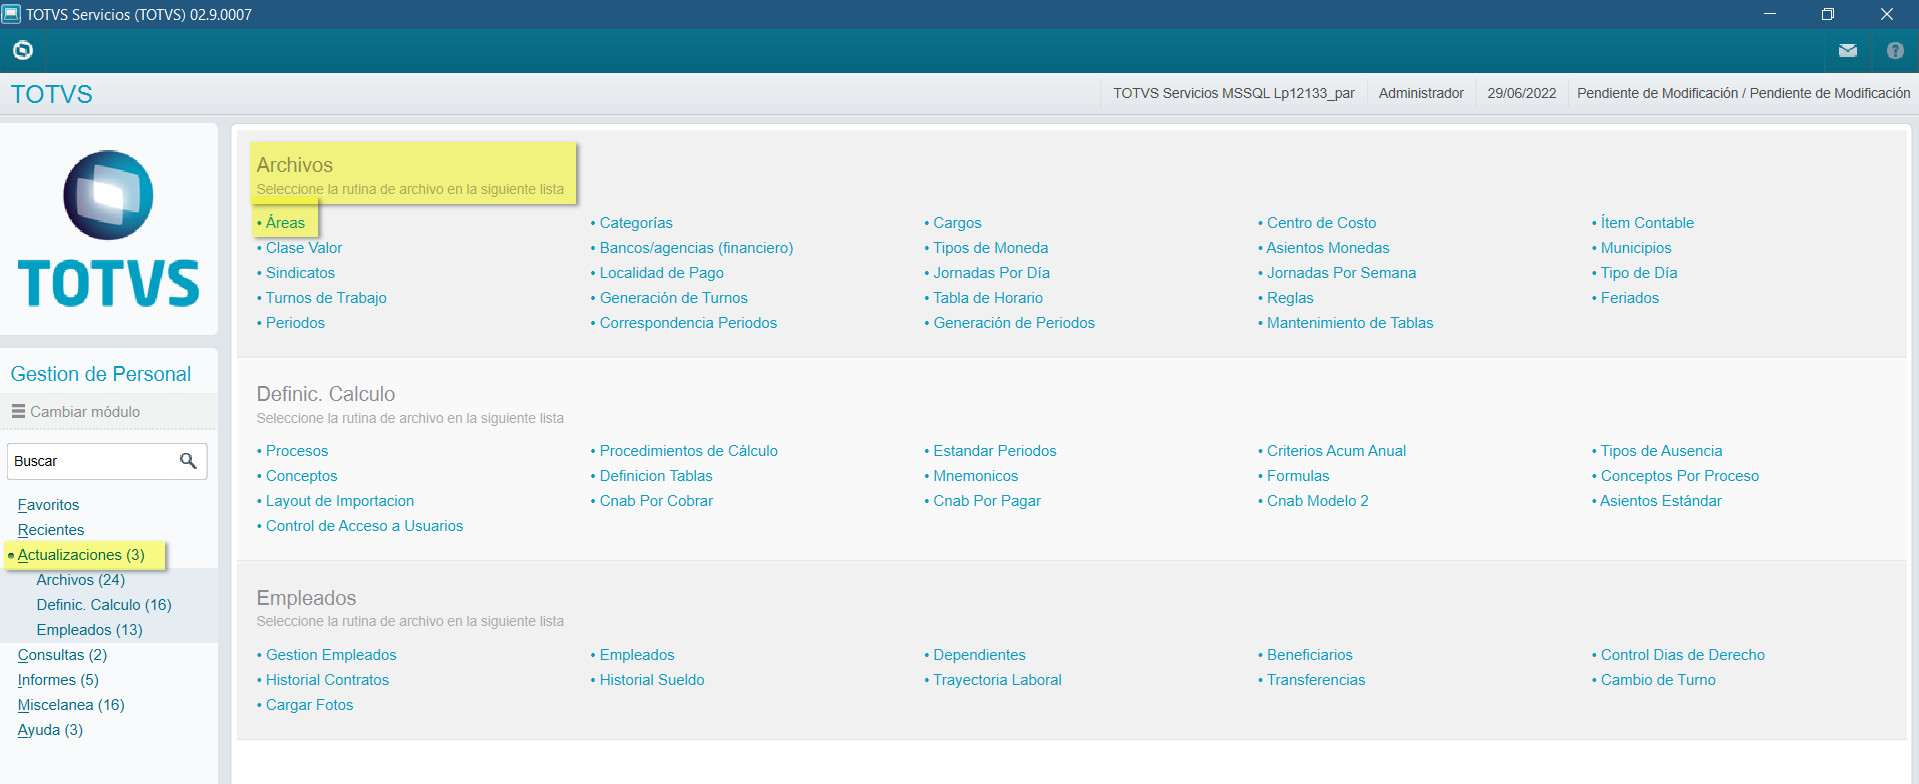1919x784 pixels.
Task: Open the mail envelope icon
Action: pyautogui.click(x=1848, y=50)
